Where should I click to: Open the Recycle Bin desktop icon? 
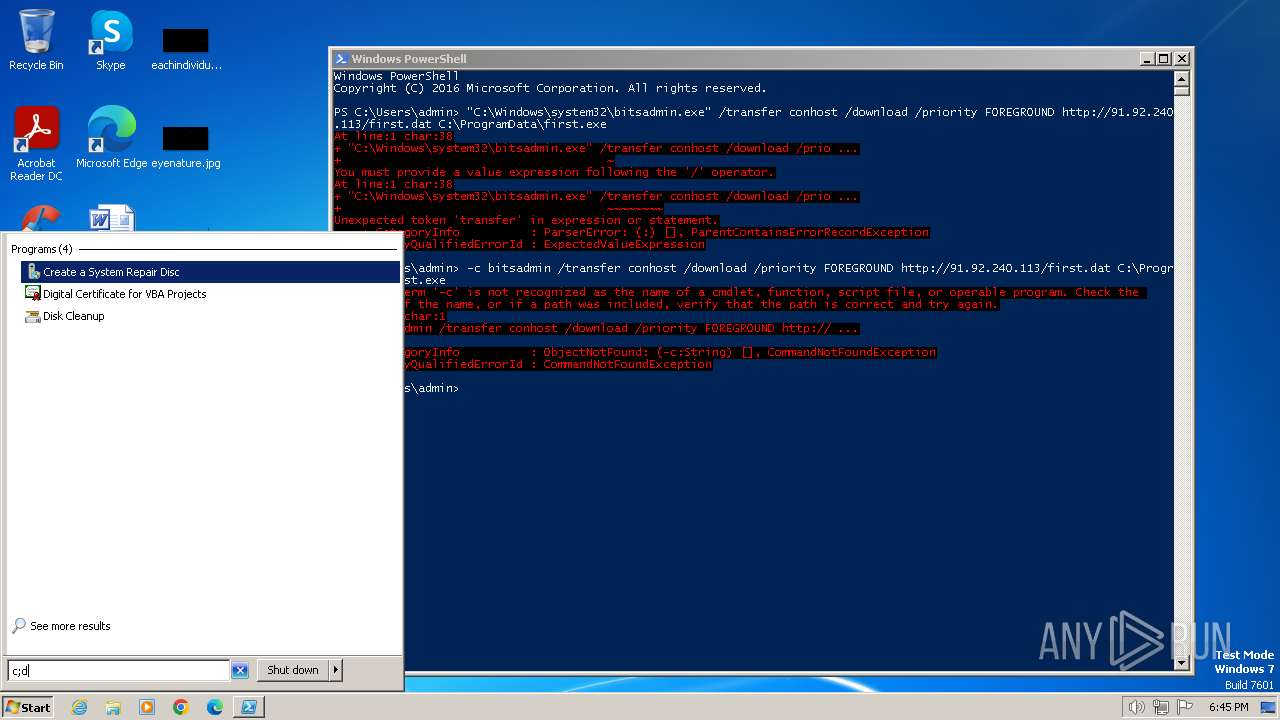pos(36,40)
